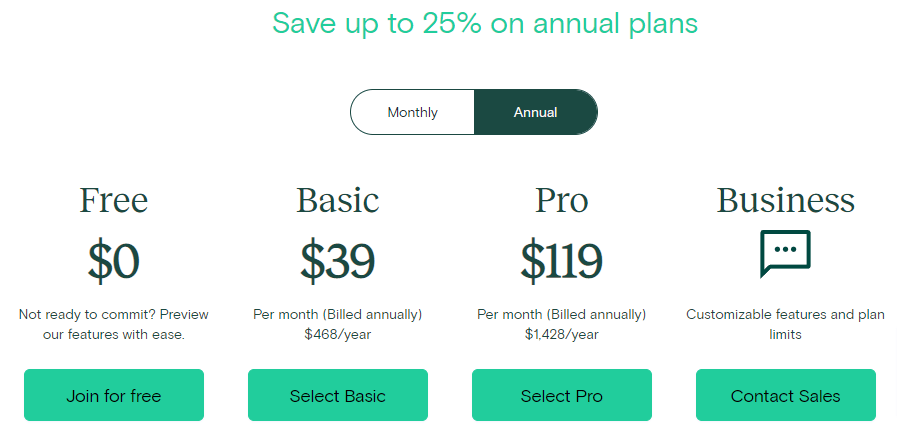Open Contact Sales for Business plan

point(785,395)
